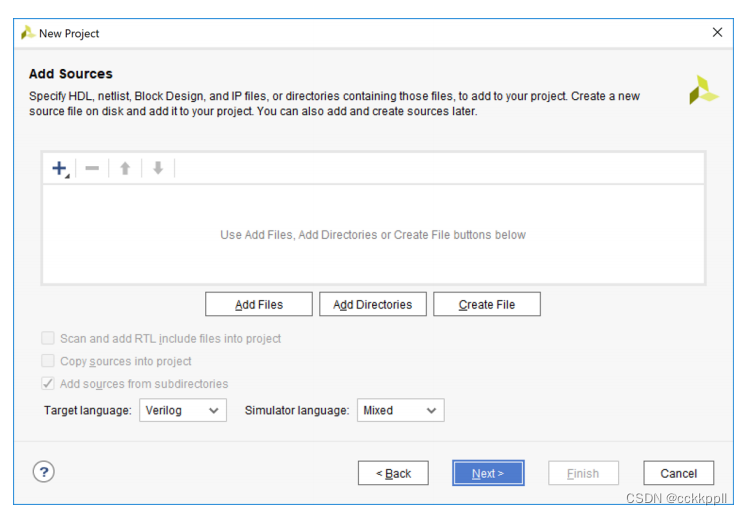The width and height of the screenshot is (742, 515).
Task: Click the Simulator language label
Action: 297,410
